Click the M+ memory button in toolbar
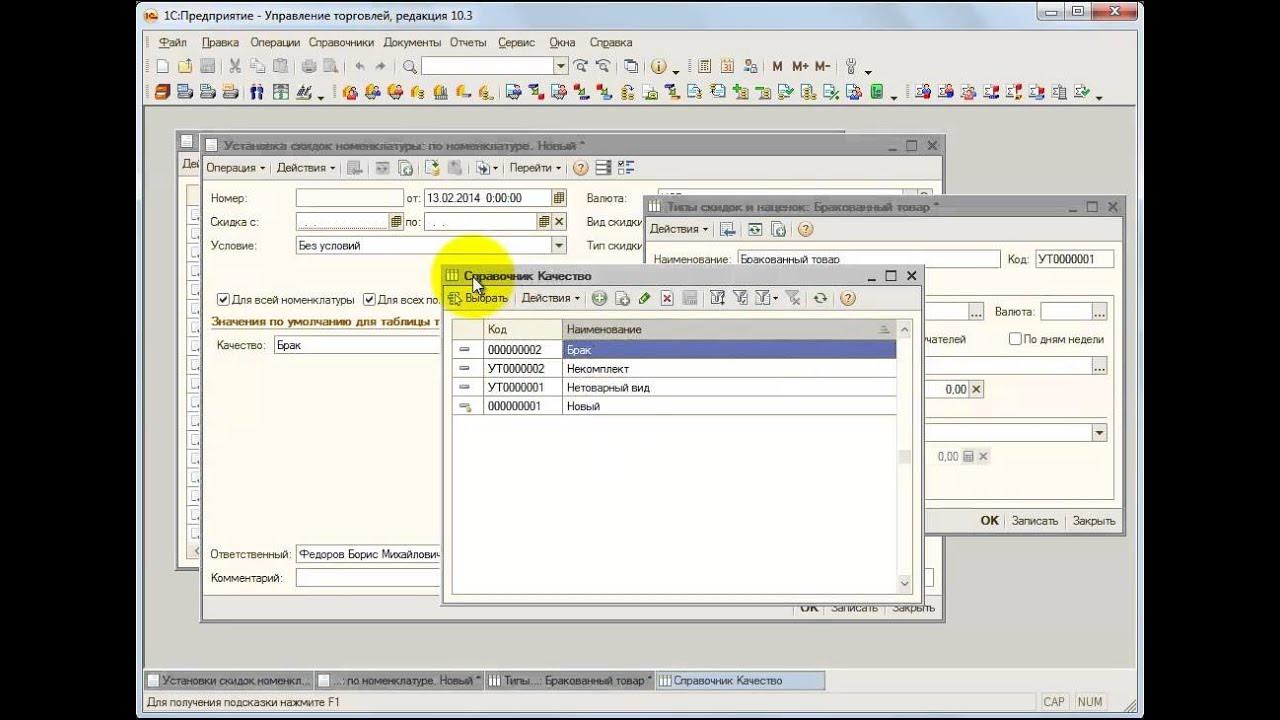The height and width of the screenshot is (720, 1280). [800, 67]
